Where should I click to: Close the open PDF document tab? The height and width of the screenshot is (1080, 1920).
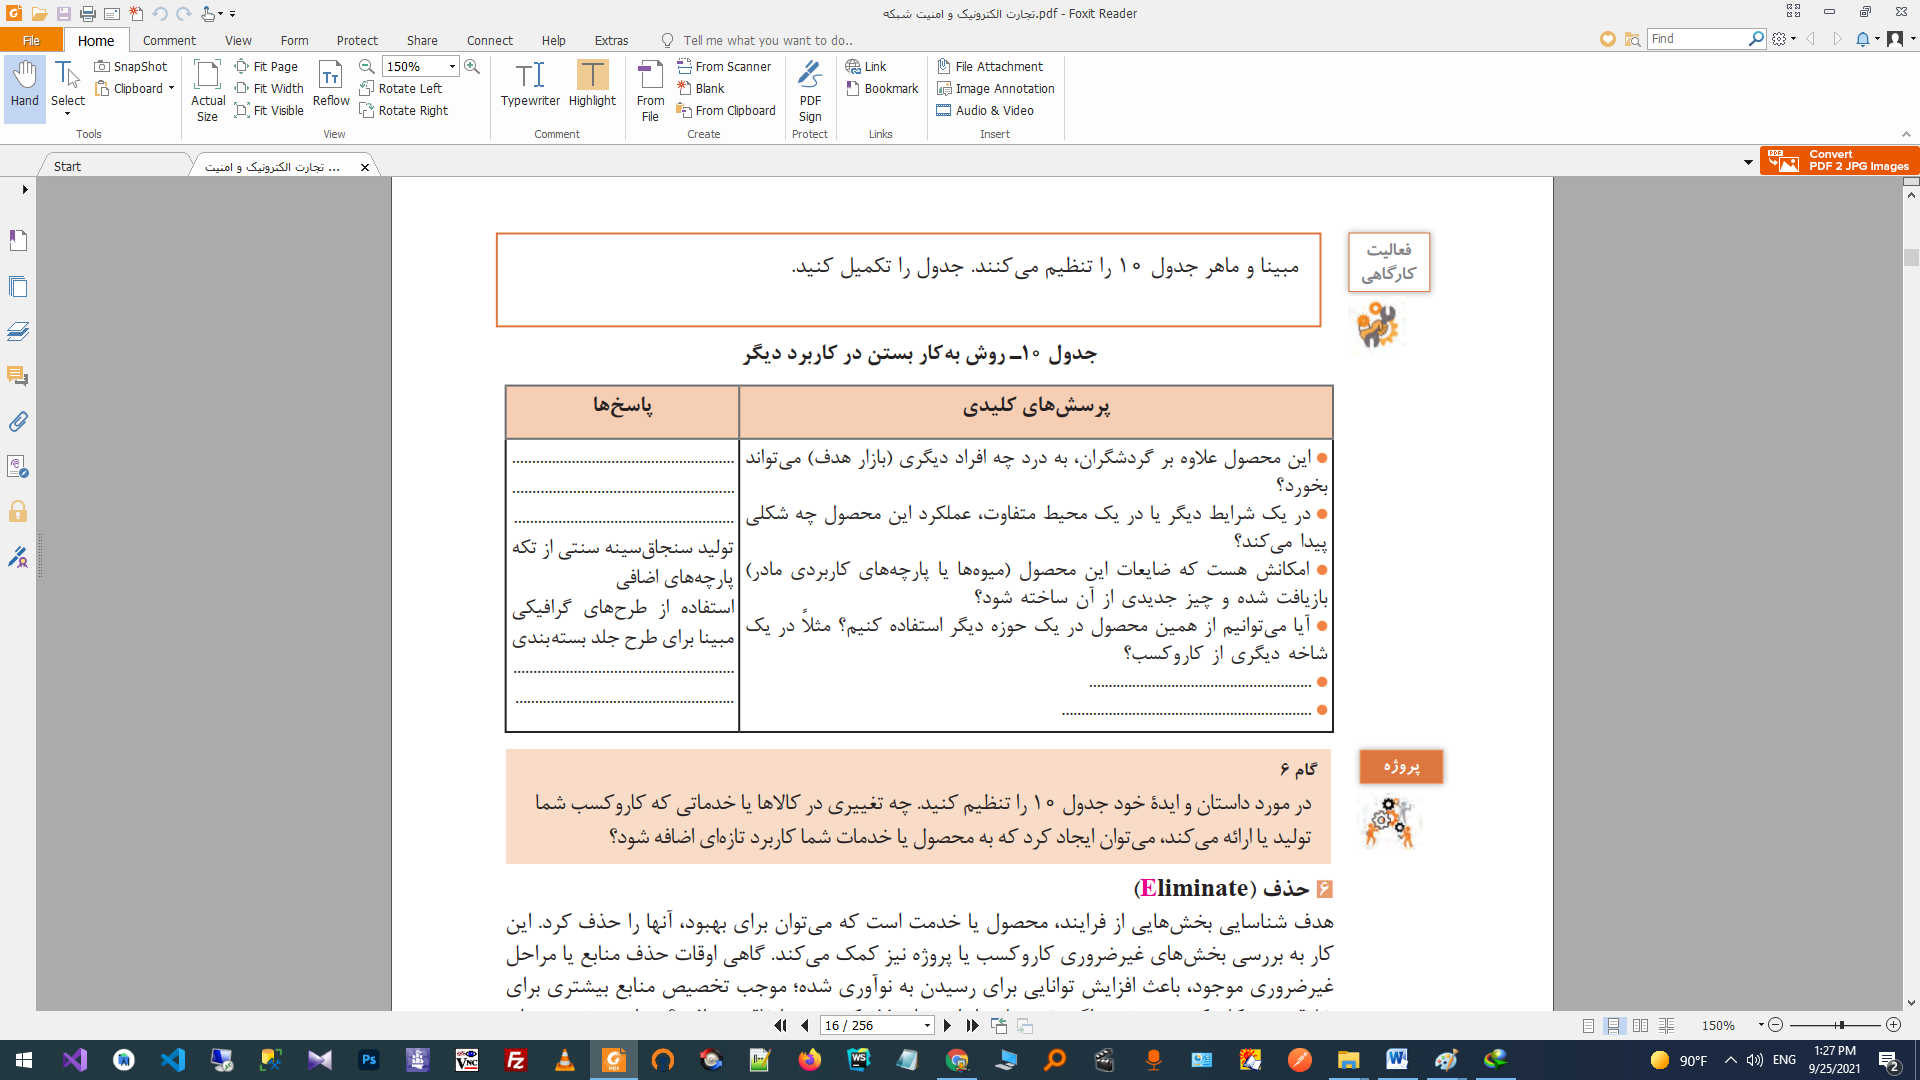coord(365,167)
